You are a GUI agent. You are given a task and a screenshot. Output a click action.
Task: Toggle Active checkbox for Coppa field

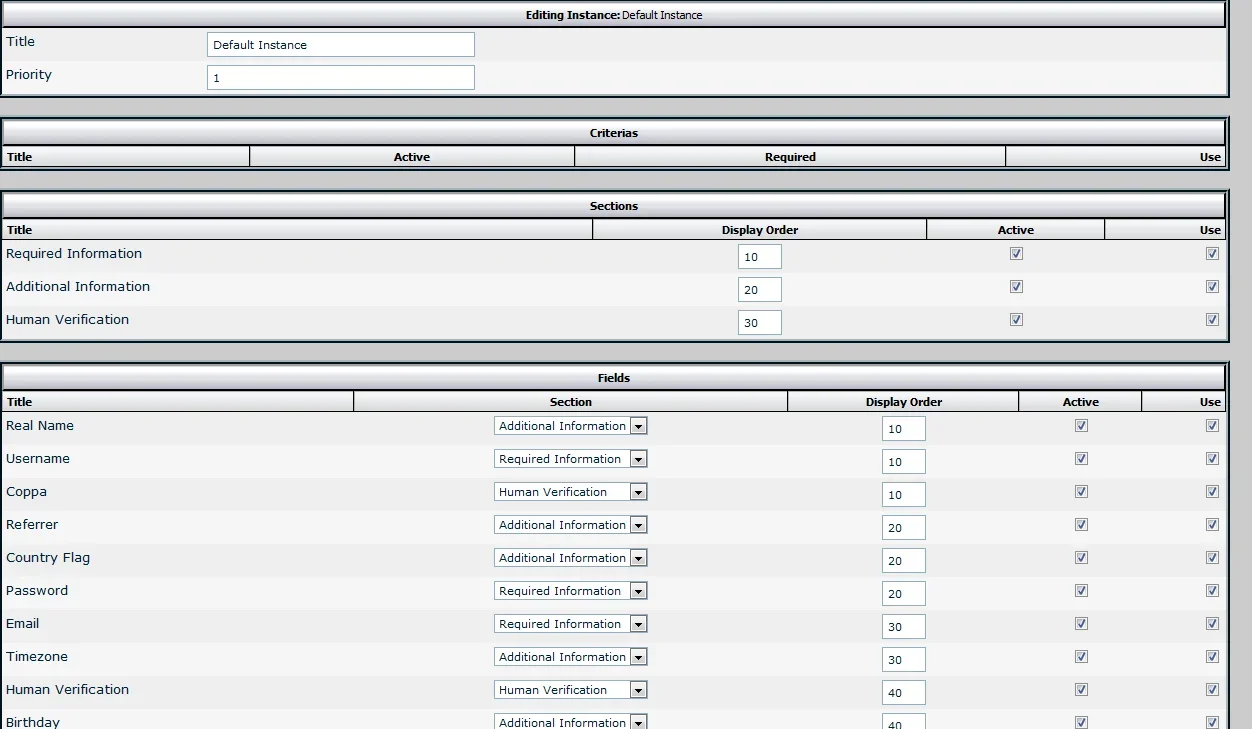[1081, 492]
